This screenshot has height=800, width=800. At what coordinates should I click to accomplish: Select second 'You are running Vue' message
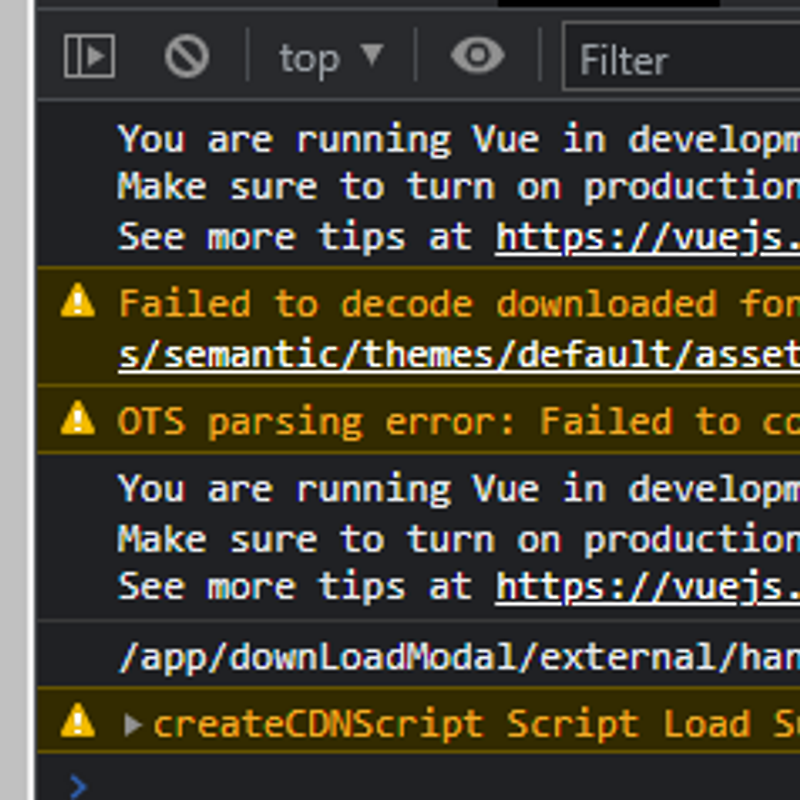(x=328, y=489)
